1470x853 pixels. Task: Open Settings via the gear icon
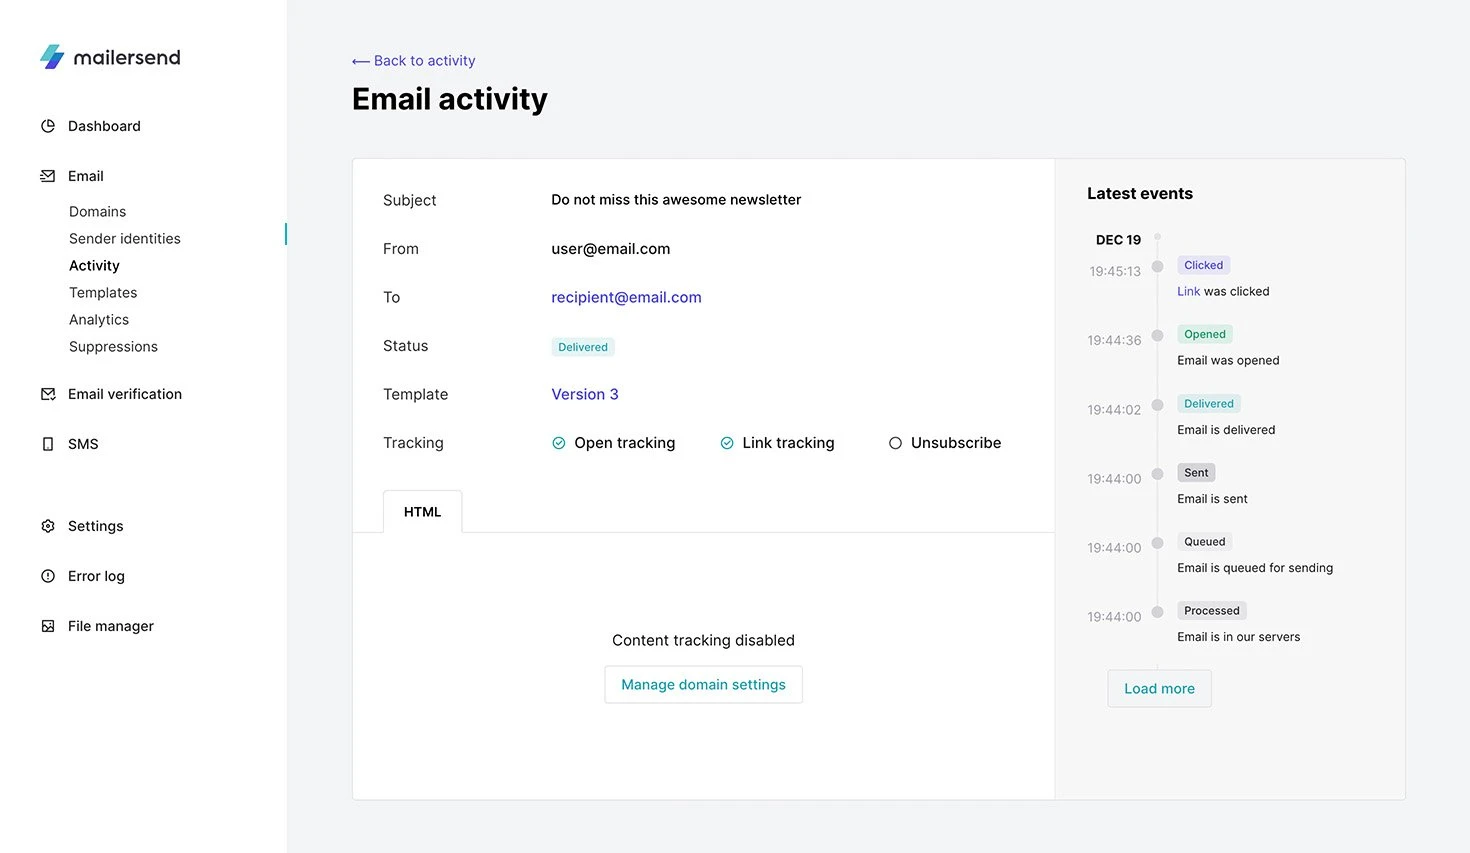(48, 526)
